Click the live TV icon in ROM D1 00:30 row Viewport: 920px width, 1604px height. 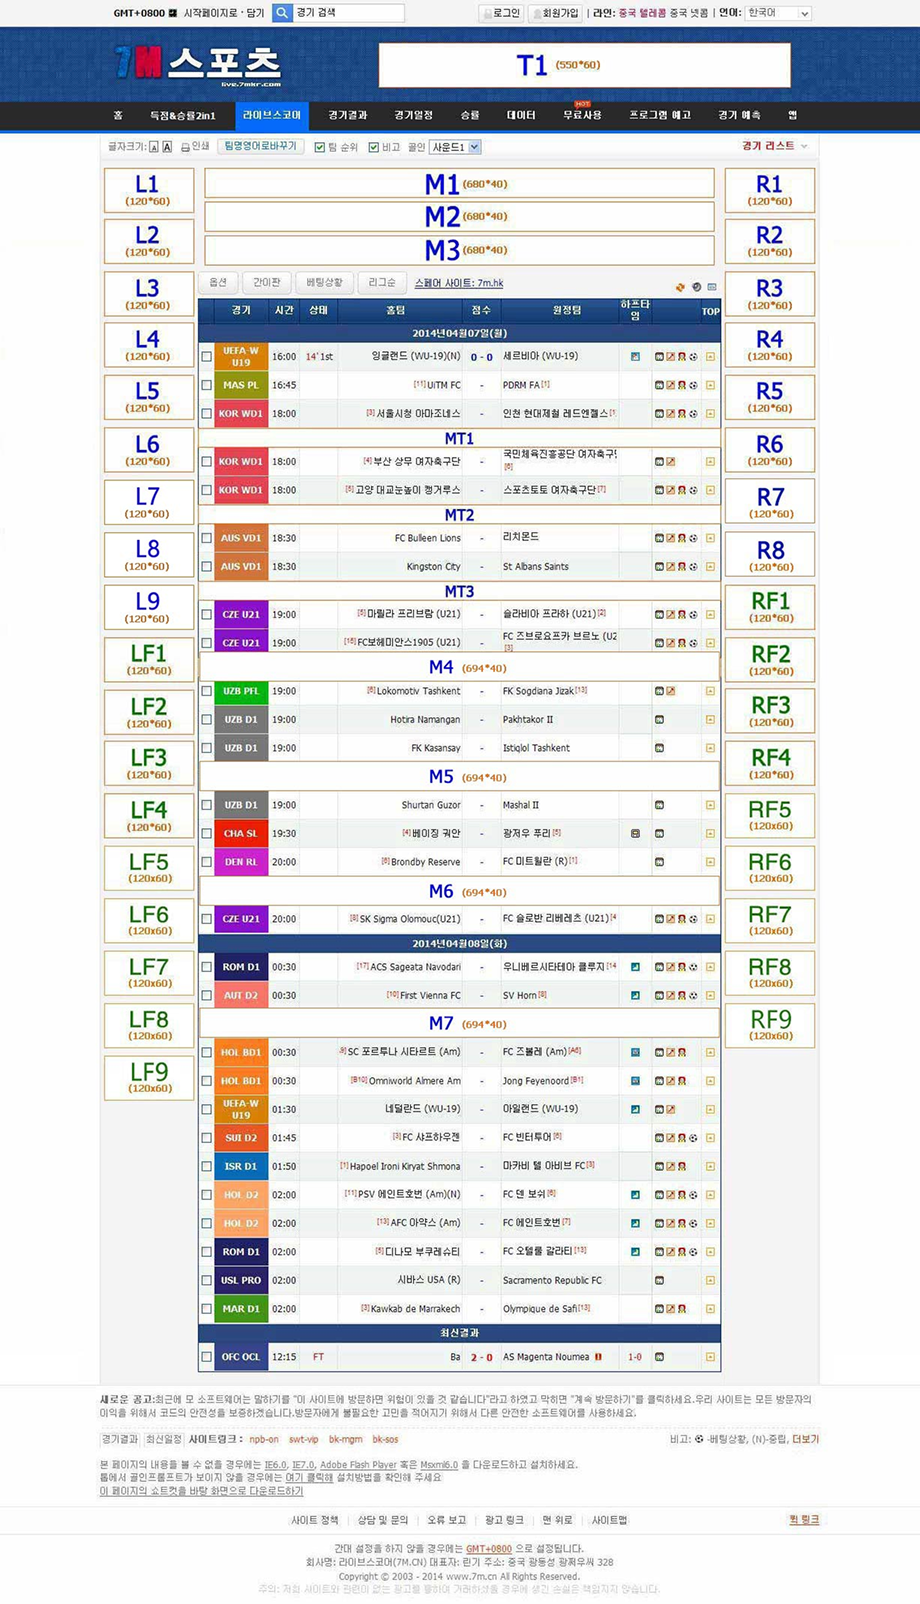(x=635, y=967)
